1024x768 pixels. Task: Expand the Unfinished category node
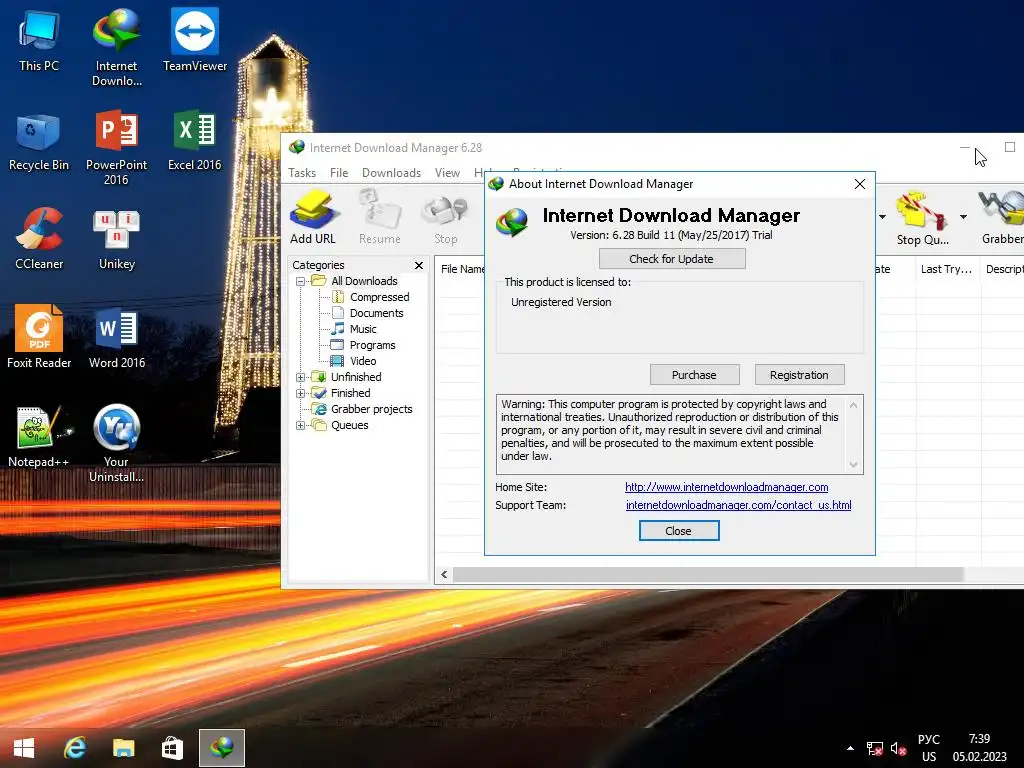[x=300, y=377]
